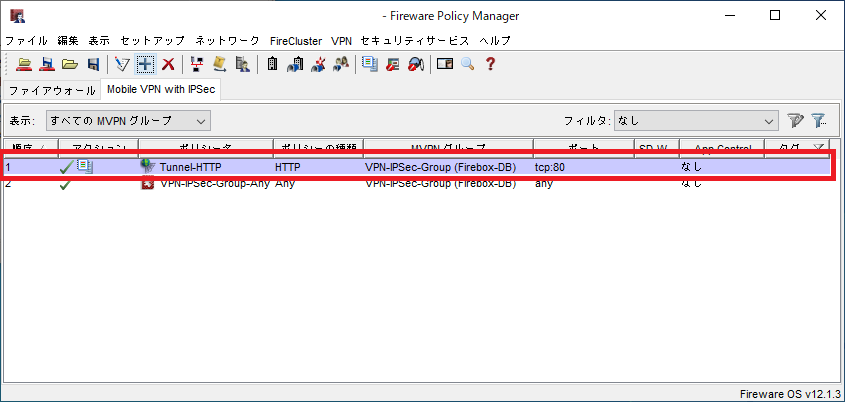Open a configuration file with the yellow folder icon

click(x=70, y=64)
